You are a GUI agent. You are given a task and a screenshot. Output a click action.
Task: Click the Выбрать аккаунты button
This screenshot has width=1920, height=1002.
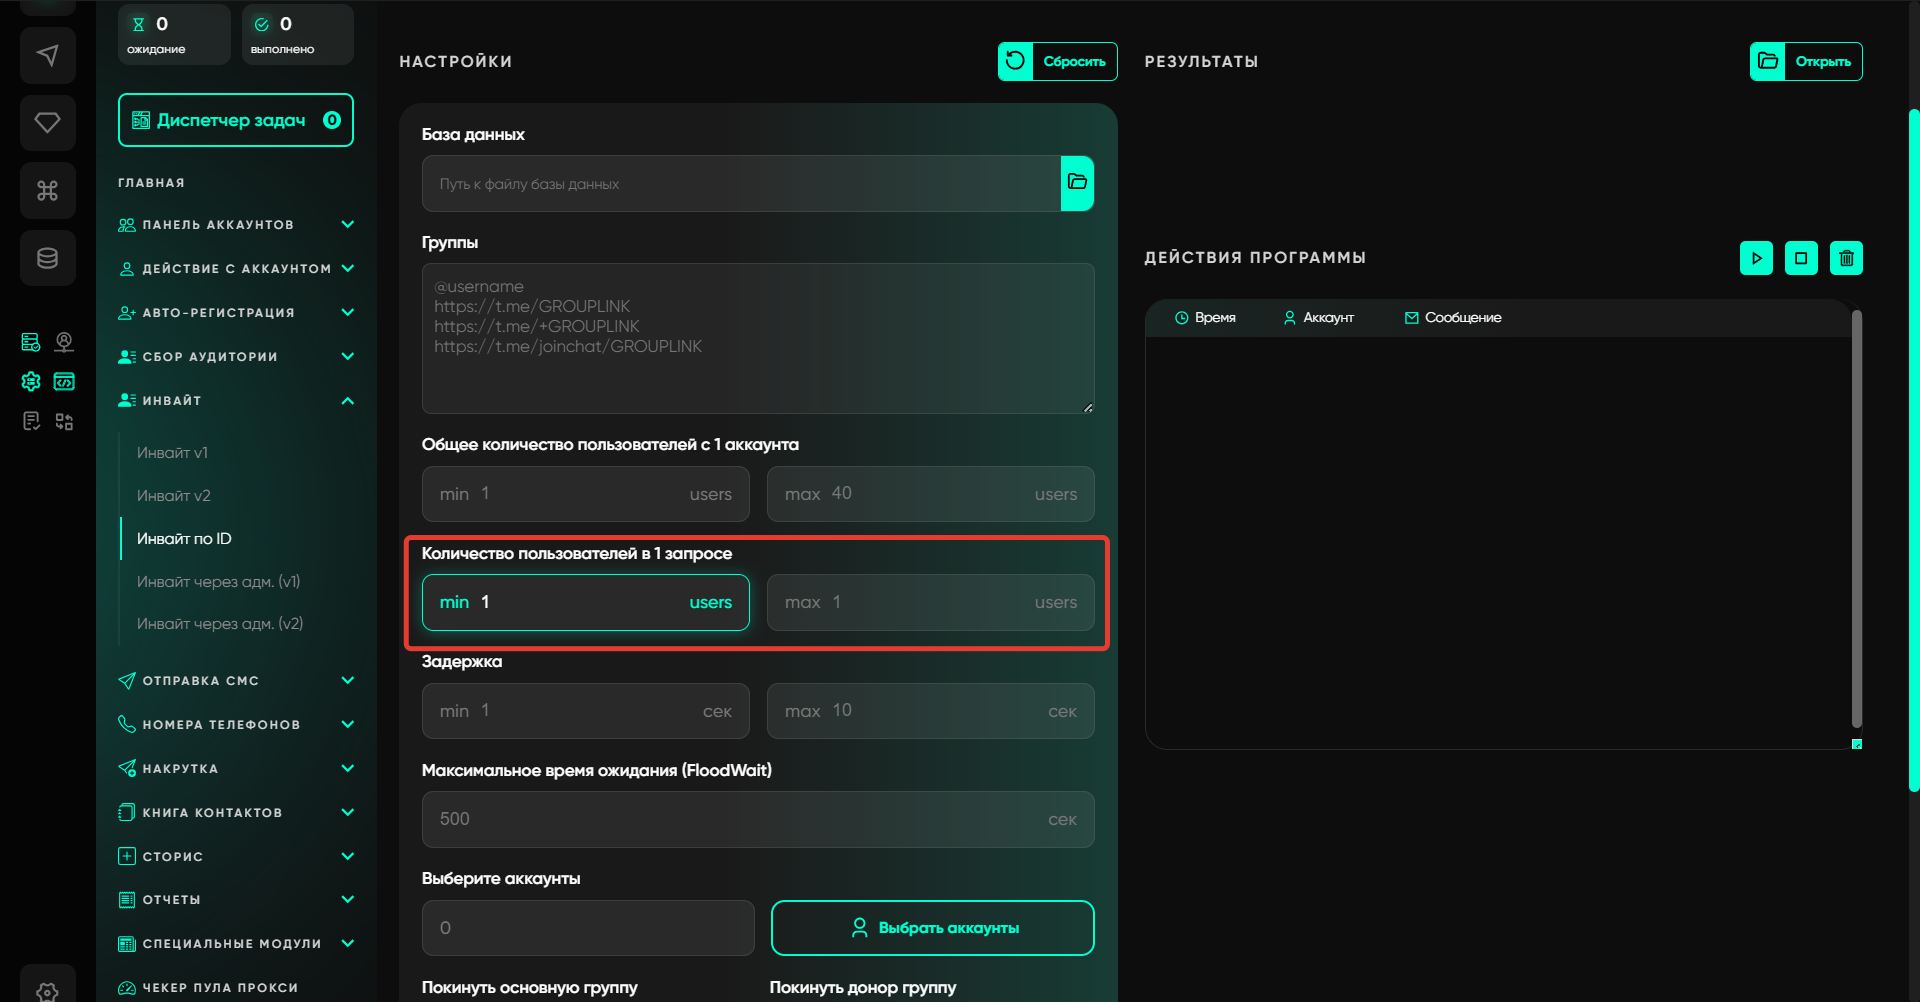[932, 928]
